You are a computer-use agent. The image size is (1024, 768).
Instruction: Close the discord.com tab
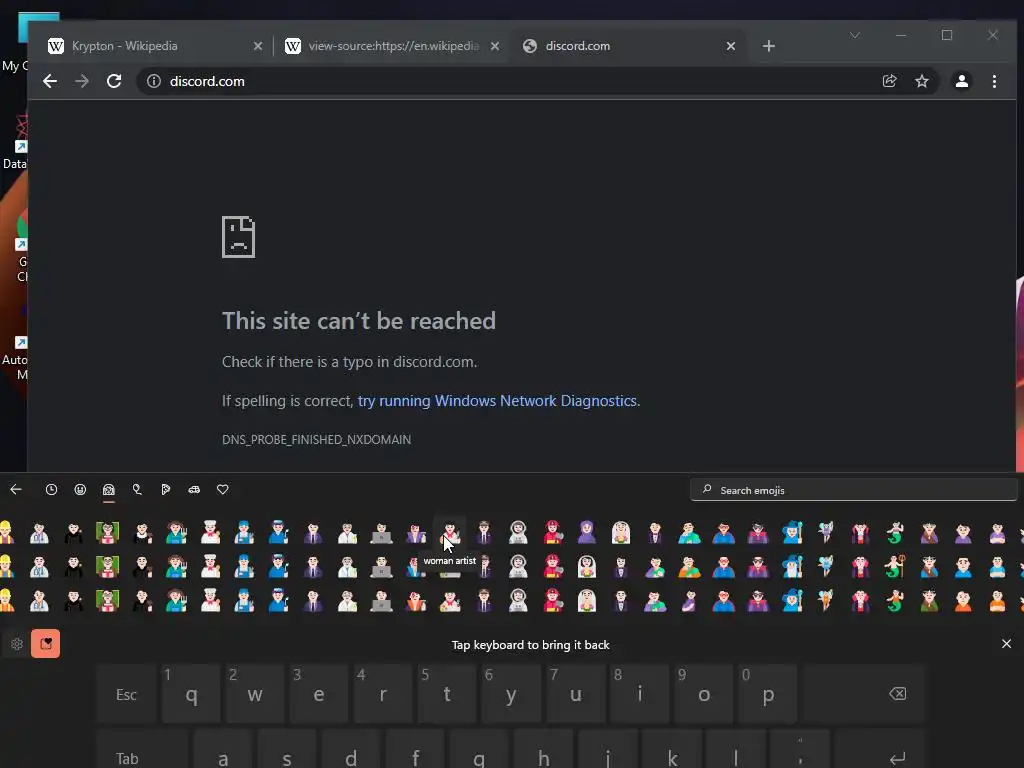click(x=731, y=46)
